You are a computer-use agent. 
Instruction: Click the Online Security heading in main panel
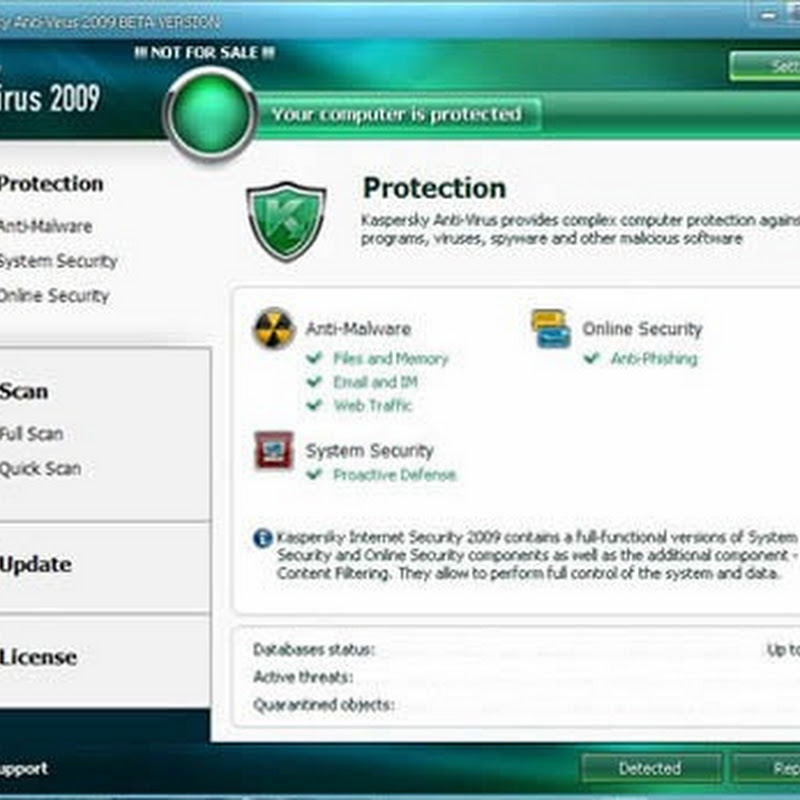(x=642, y=329)
